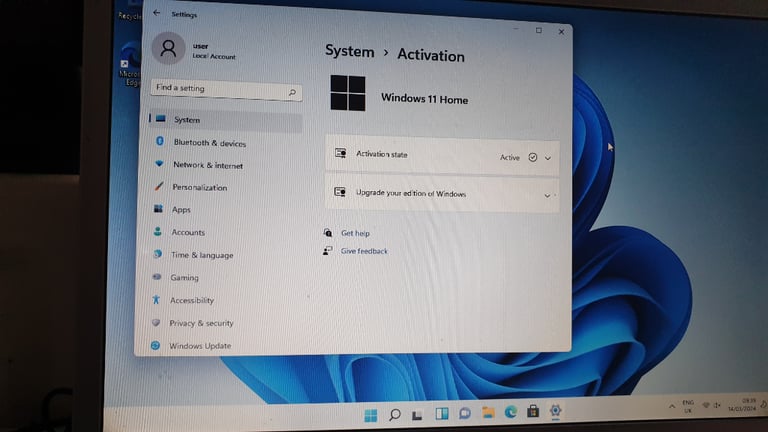The height and width of the screenshot is (432, 768).
Task: Click the Windows 11 Home text
Action: click(x=424, y=99)
